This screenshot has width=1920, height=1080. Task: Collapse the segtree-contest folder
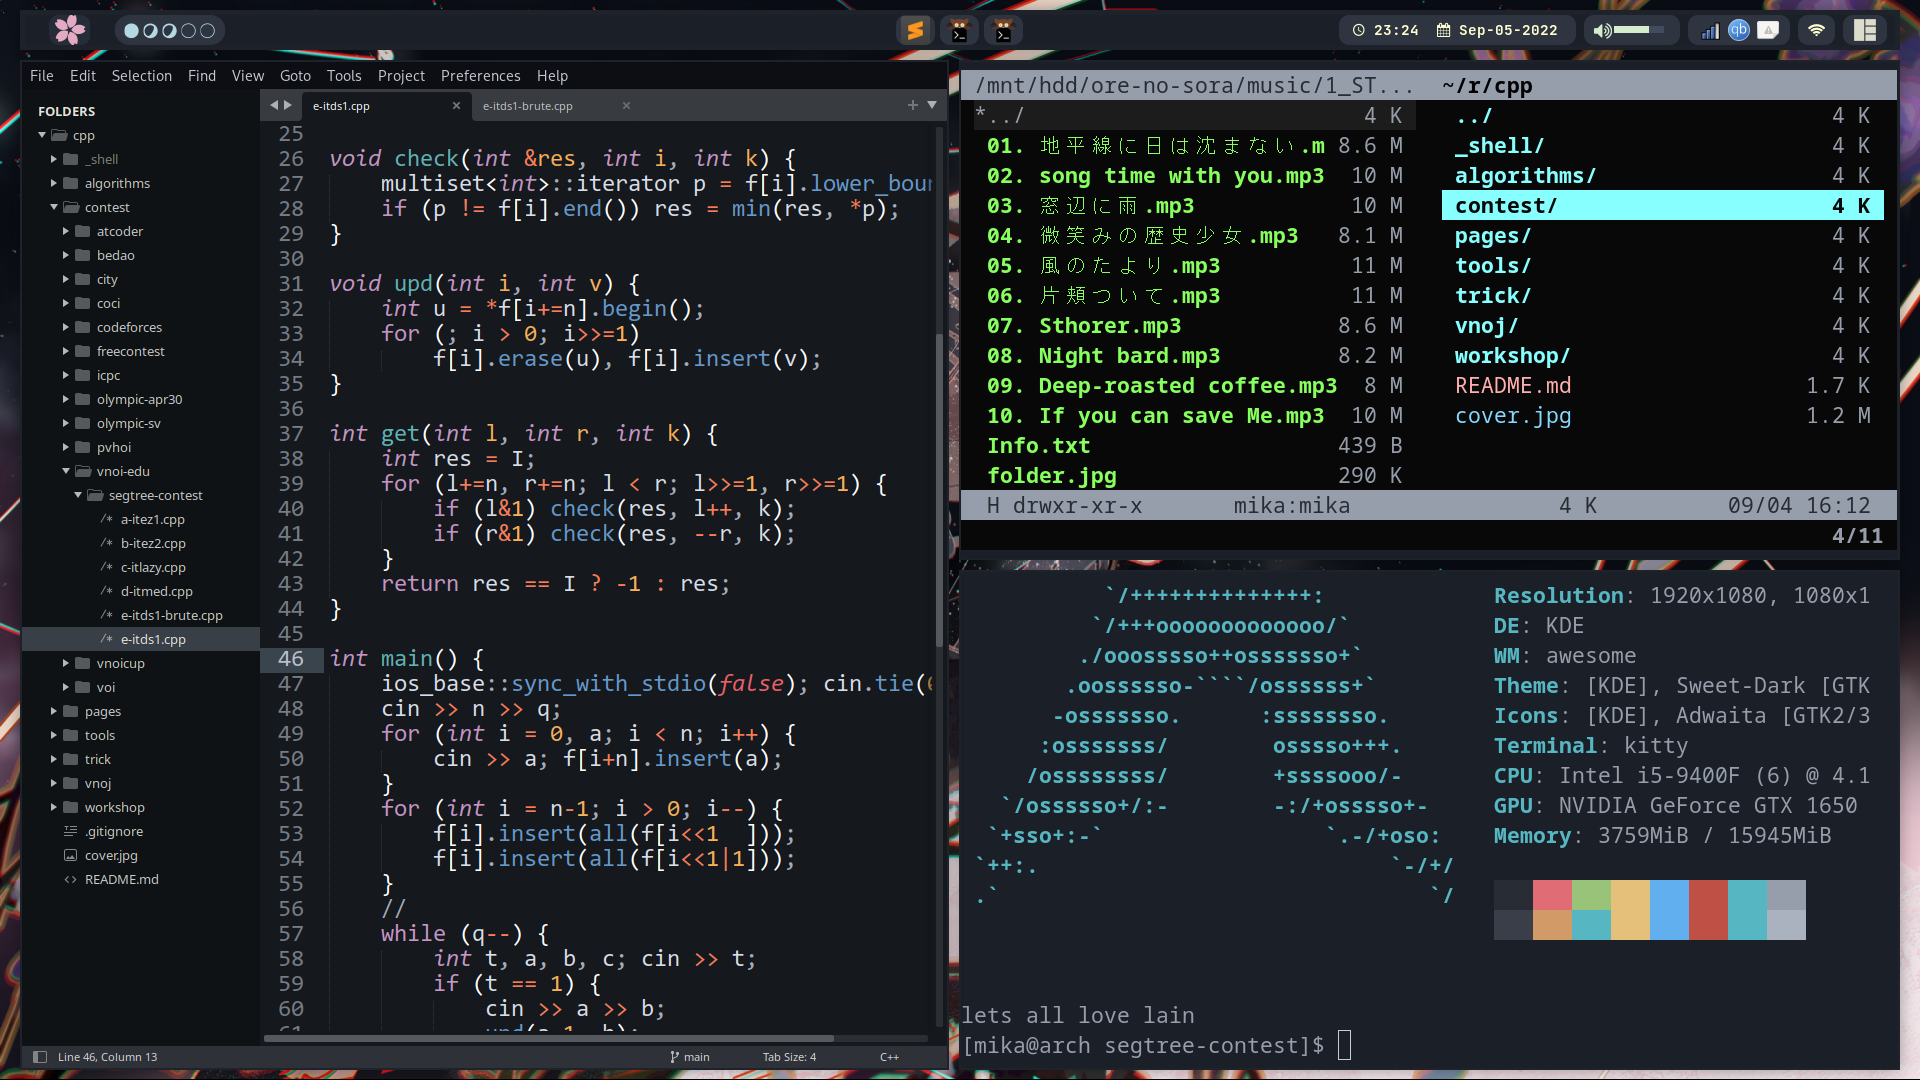coord(78,495)
